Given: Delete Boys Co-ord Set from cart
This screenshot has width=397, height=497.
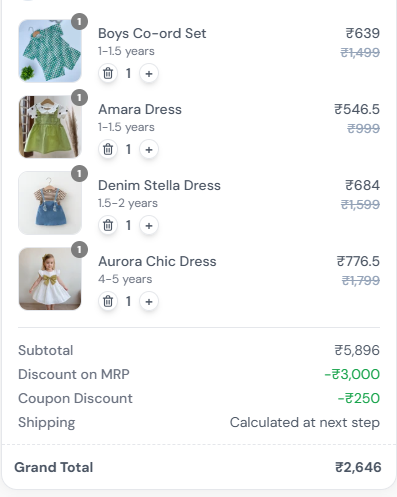Looking at the screenshot, I should tap(108, 73).
